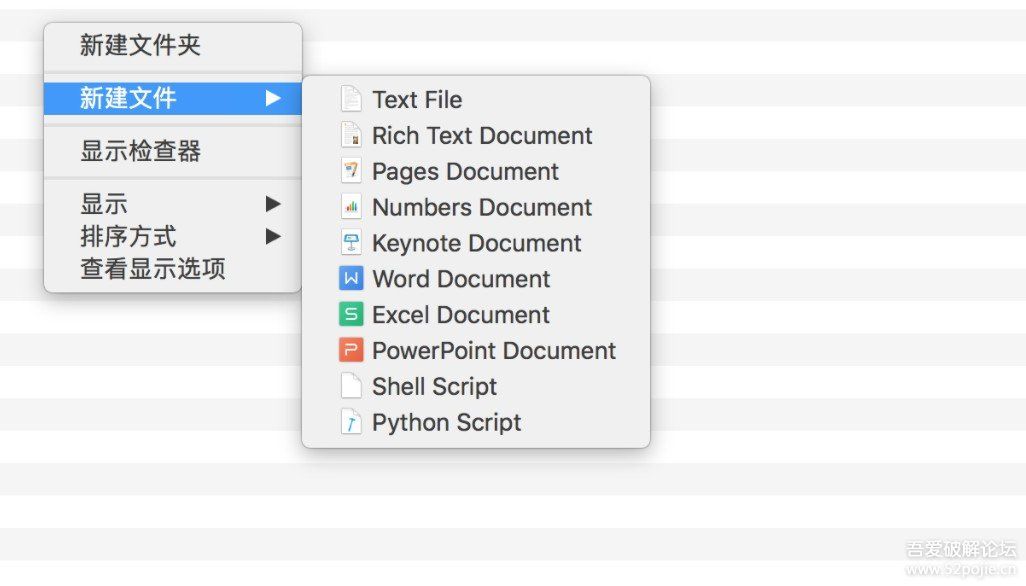The image size is (1026, 586).
Task: Click the Pages Document icon
Action: (x=350, y=171)
